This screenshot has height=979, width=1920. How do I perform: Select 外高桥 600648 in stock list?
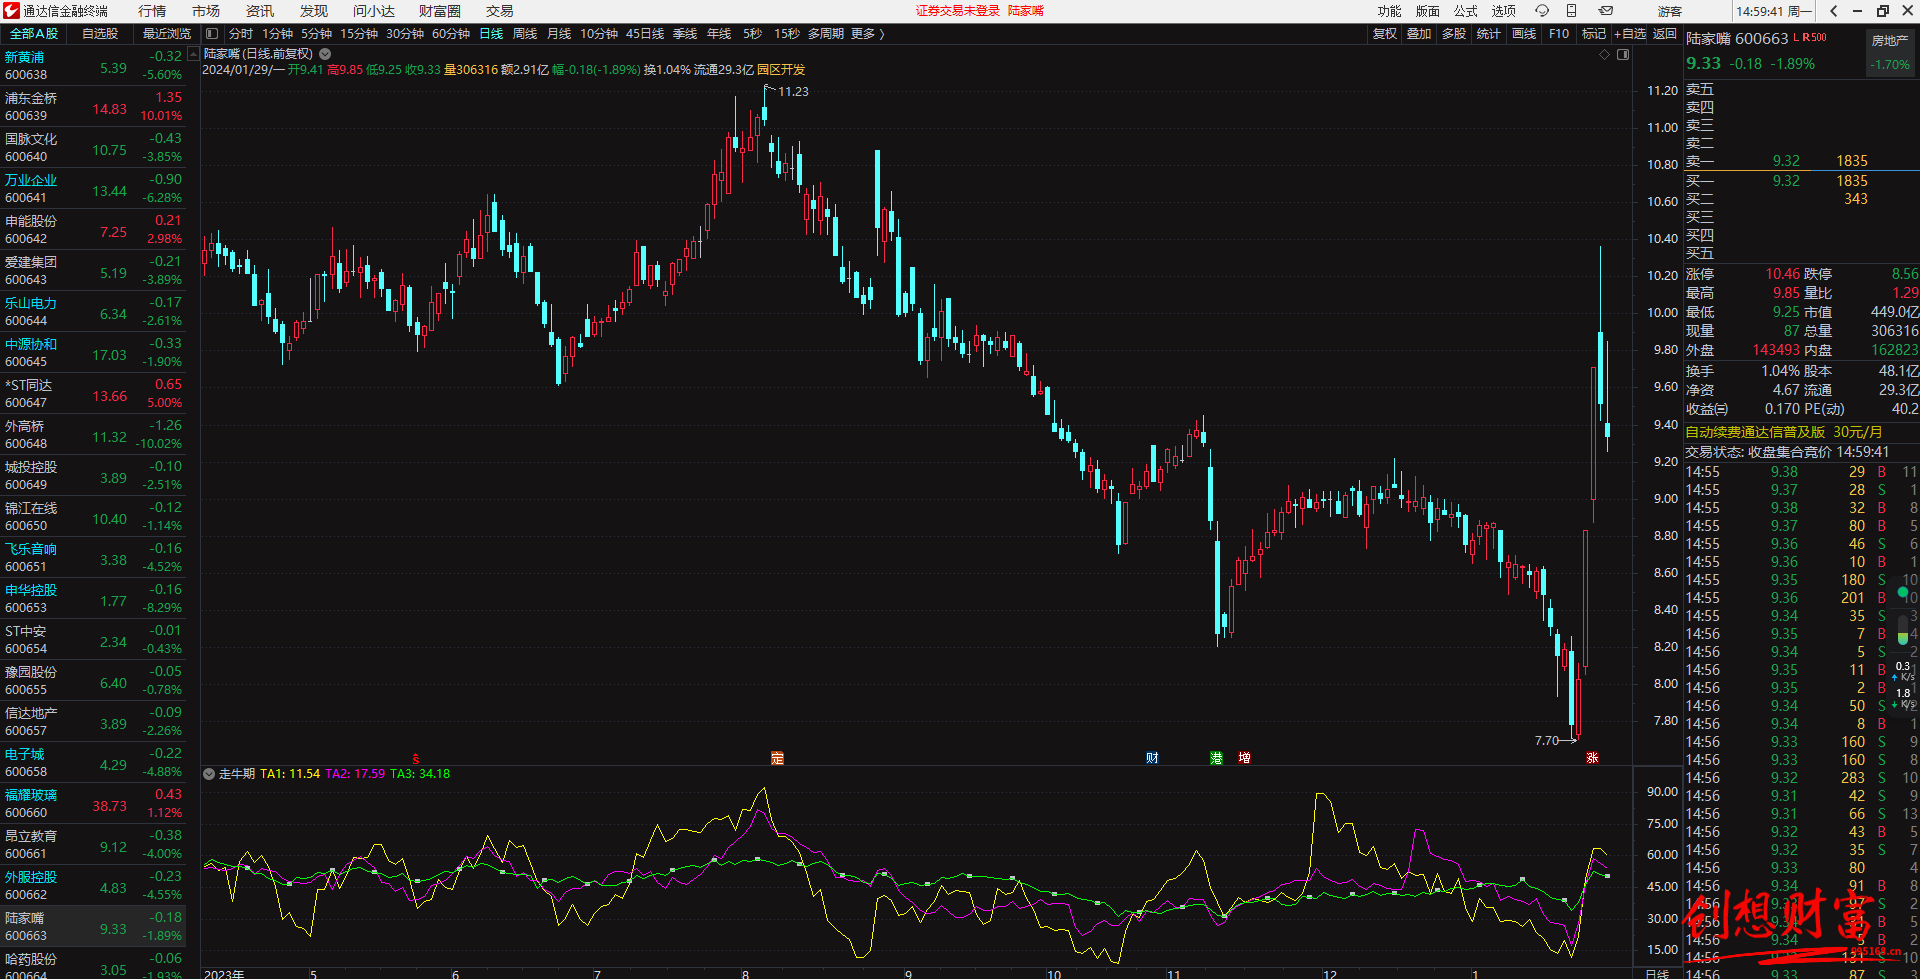(x=93, y=435)
